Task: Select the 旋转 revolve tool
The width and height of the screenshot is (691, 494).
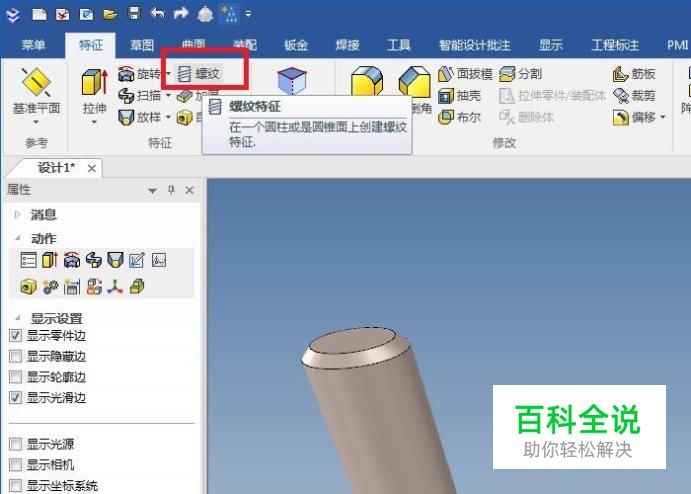Action: click(139, 74)
